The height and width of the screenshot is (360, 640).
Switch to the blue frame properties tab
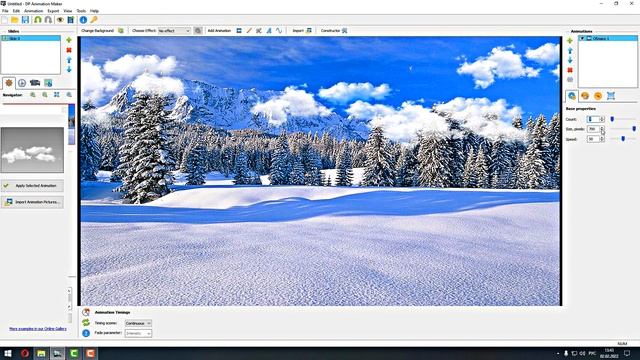click(x=611, y=96)
